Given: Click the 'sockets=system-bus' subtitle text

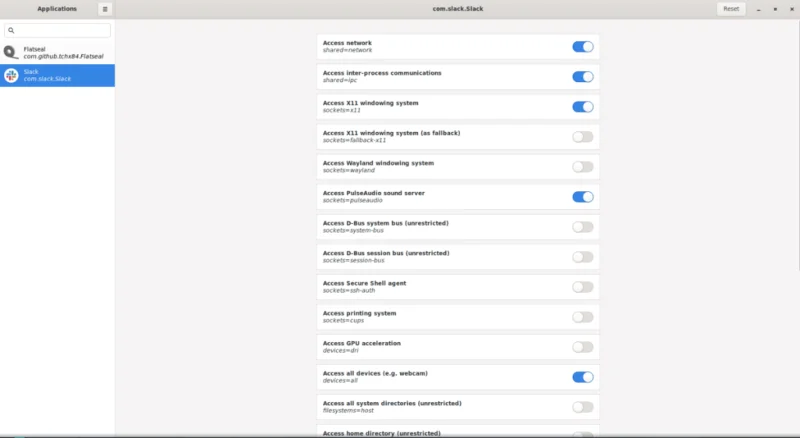Looking at the screenshot, I should tap(353, 231).
